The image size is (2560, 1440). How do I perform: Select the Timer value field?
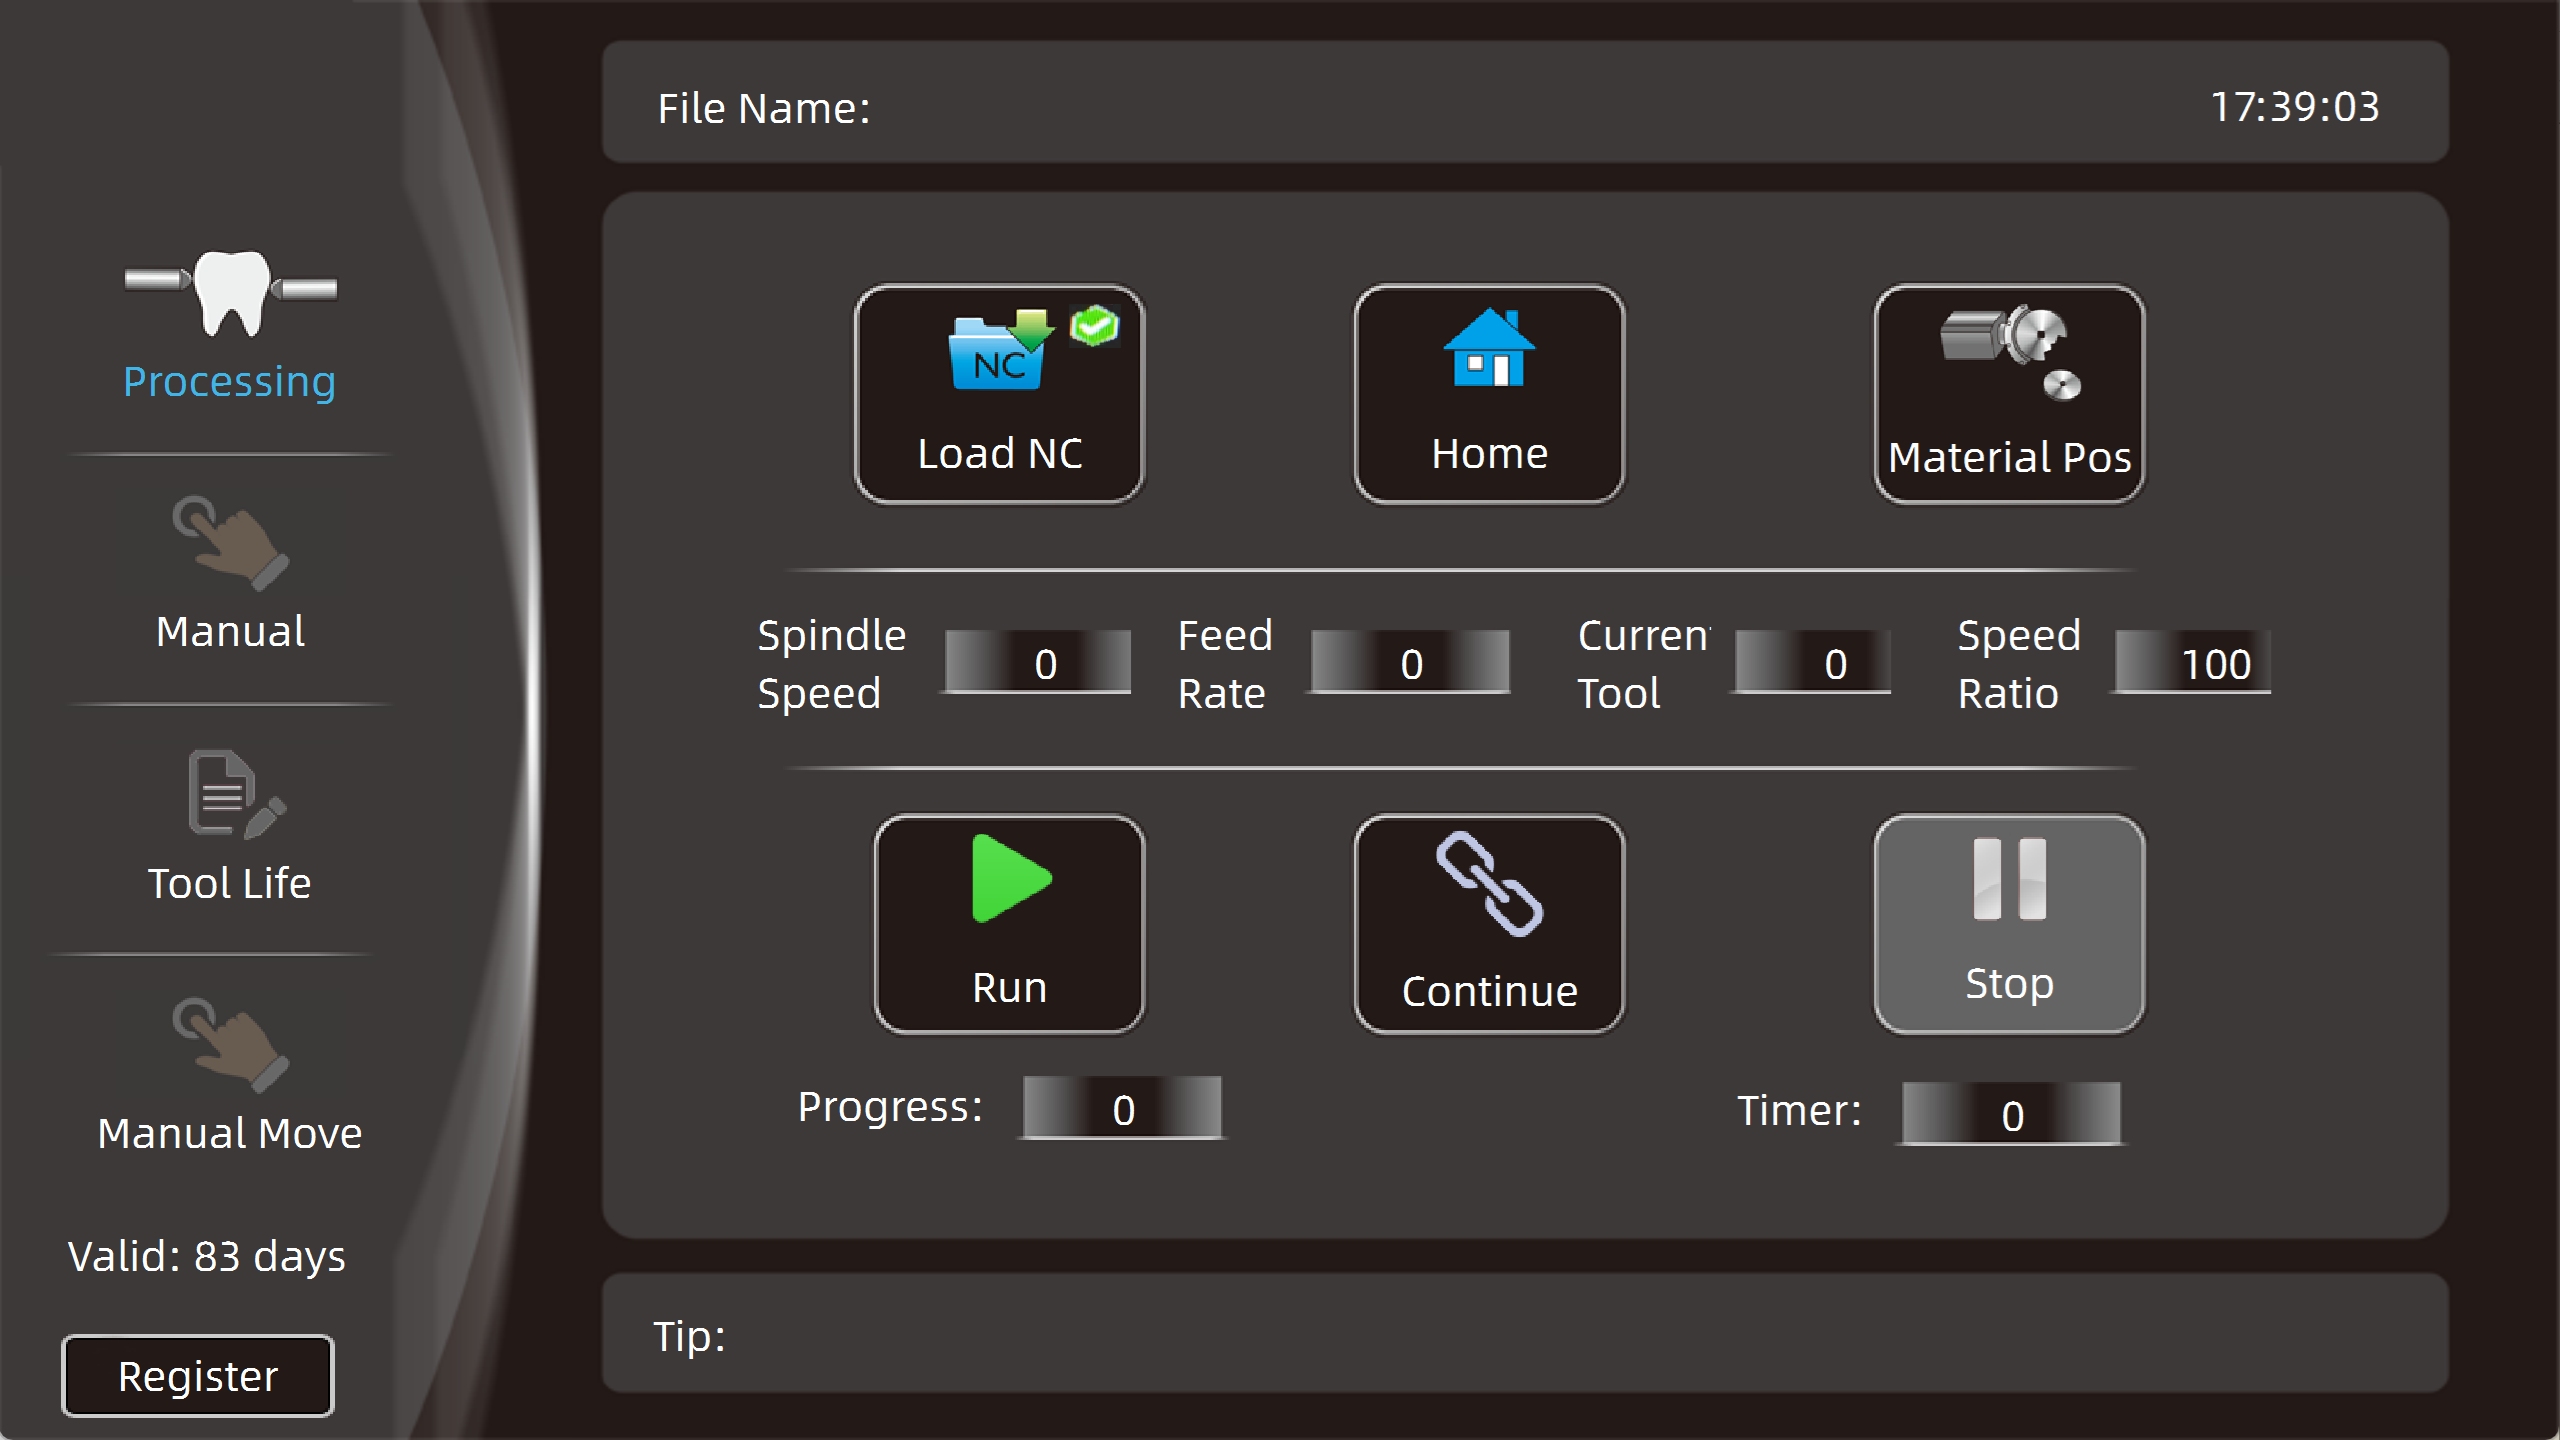(2011, 1114)
